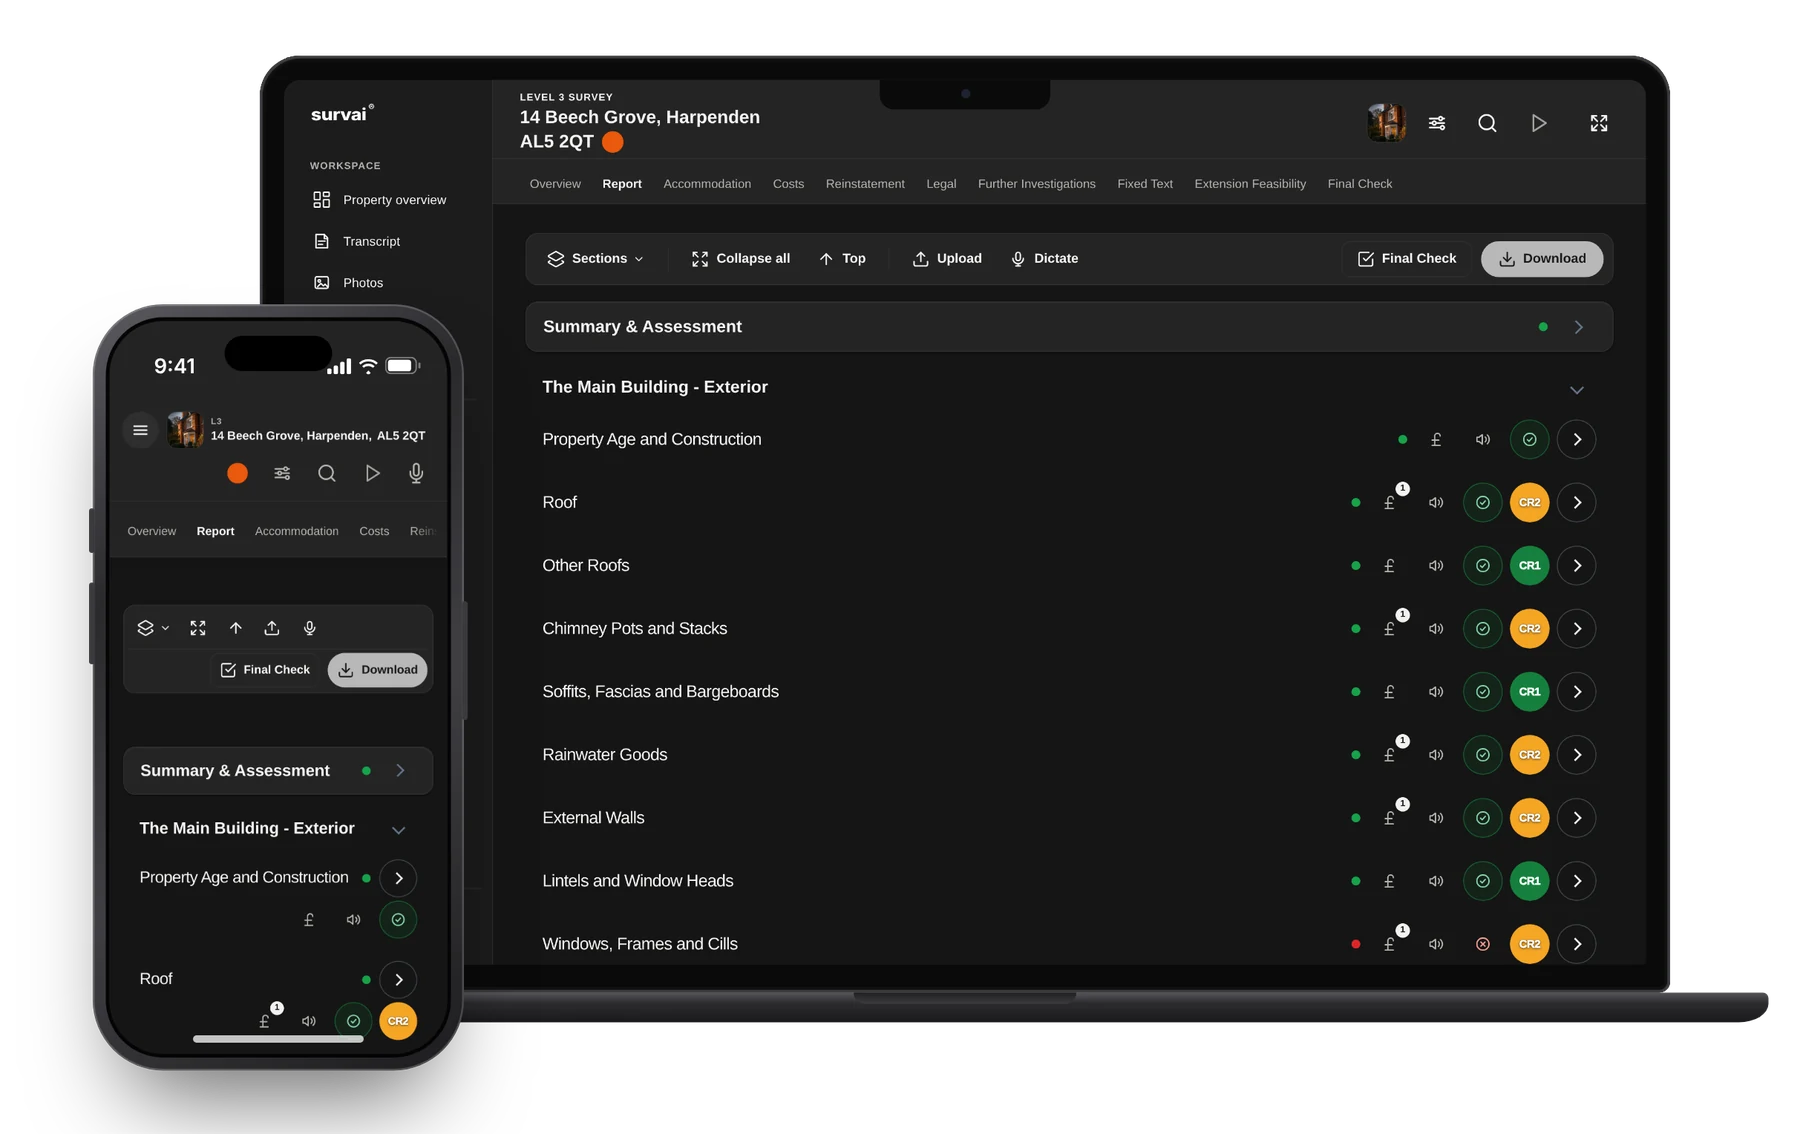Click the Dictate button

(x=1045, y=259)
